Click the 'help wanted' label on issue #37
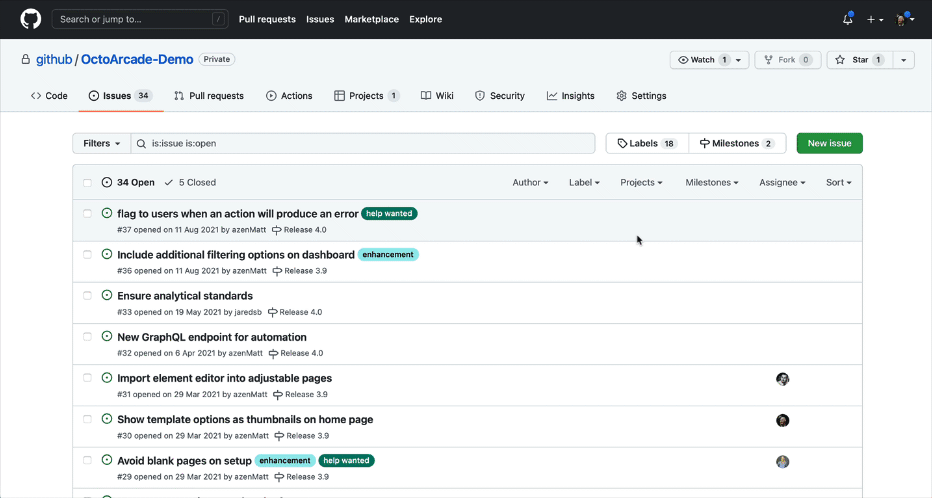932x498 pixels. 389,213
